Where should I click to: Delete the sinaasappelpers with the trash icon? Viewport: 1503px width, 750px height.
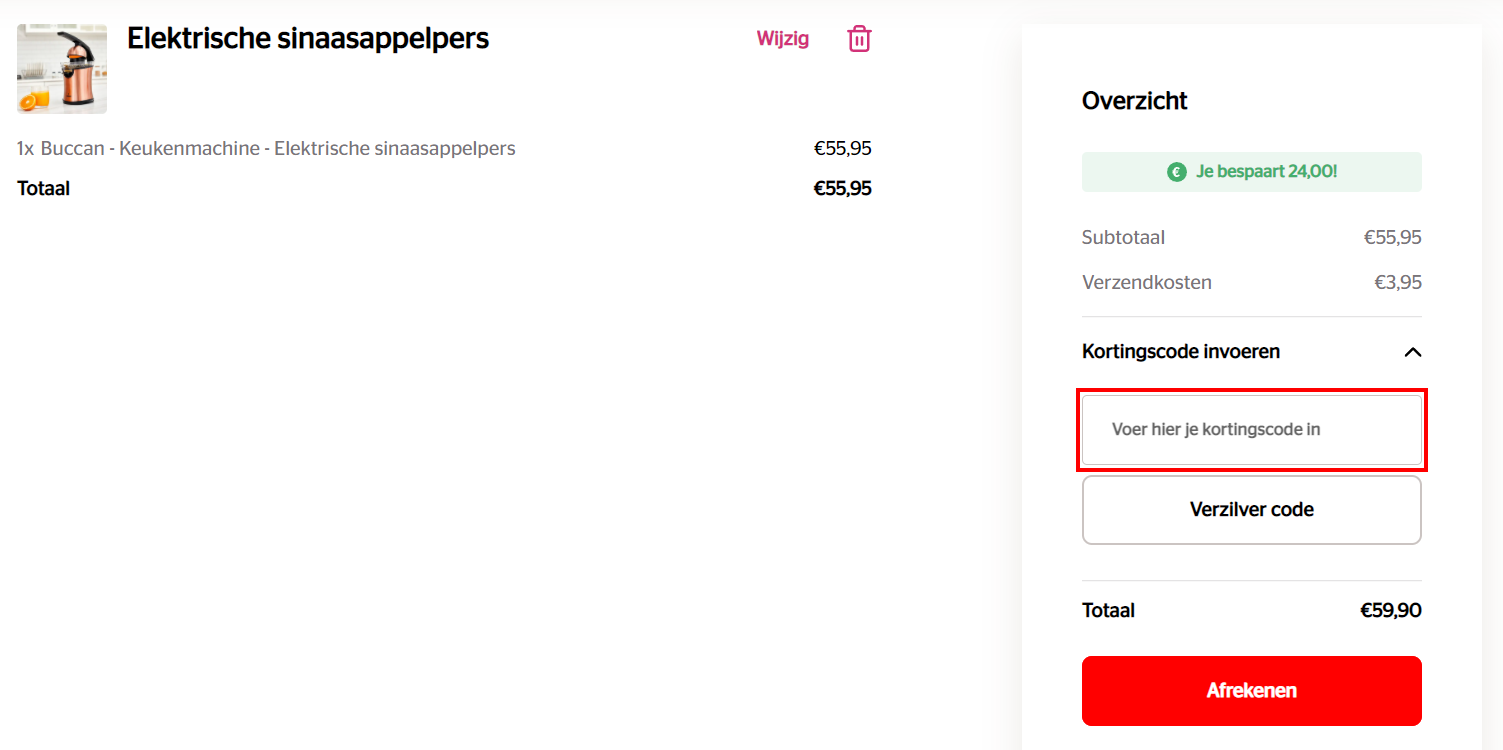pyautogui.click(x=859, y=39)
